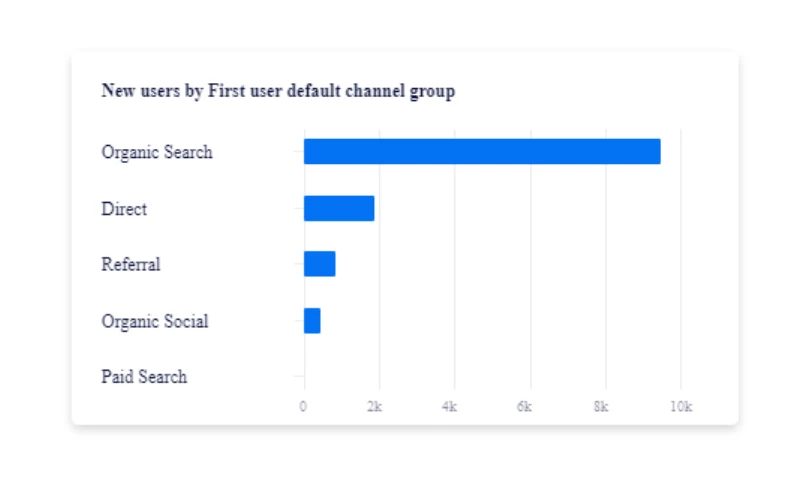This screenshot has width=800, height=480.
Task: Click the 10k axis tick label
Action: click(x=680, y=407)
